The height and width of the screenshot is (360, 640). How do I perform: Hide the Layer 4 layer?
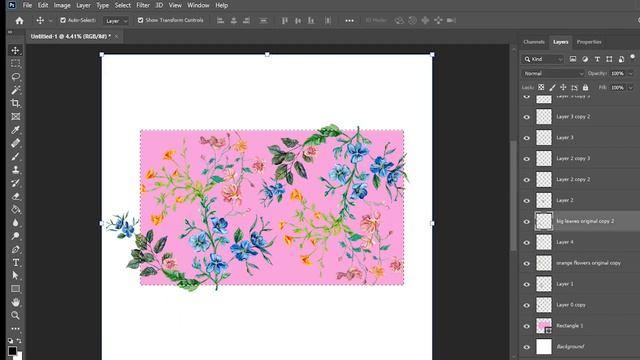pos(527,242)
